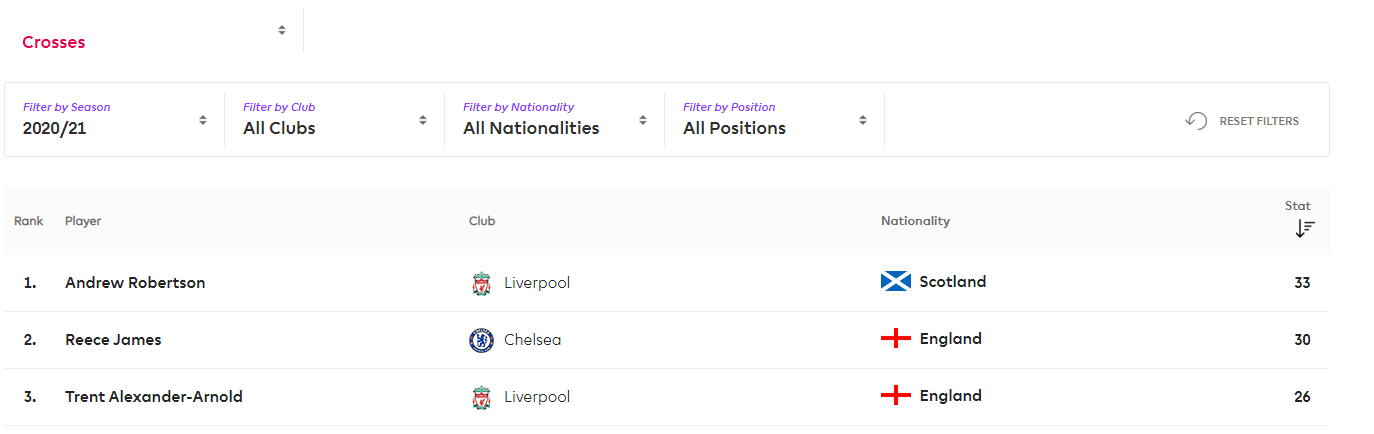
Task: Click Liverpool crest in Trent Alexander-Arnold row
Action: (x=481, y=398)
